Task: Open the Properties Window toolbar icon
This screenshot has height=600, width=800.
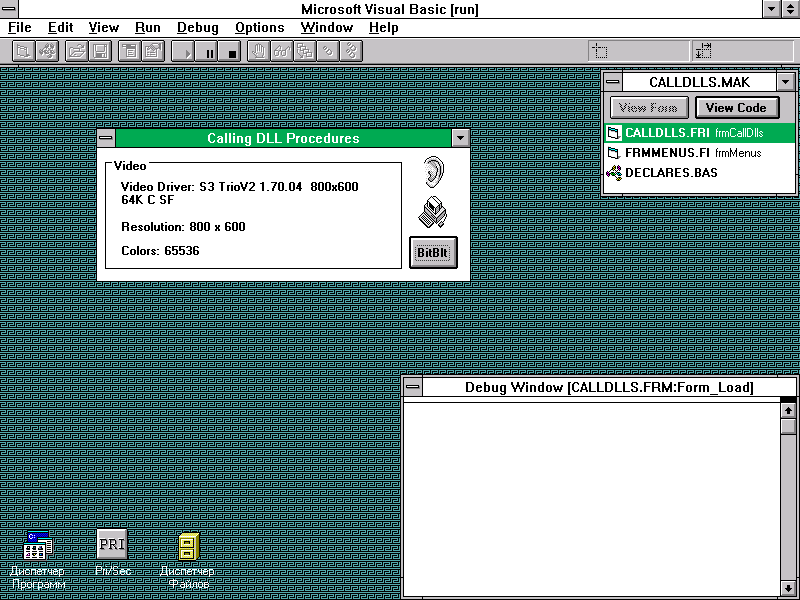Action: (x=153, y=51)
